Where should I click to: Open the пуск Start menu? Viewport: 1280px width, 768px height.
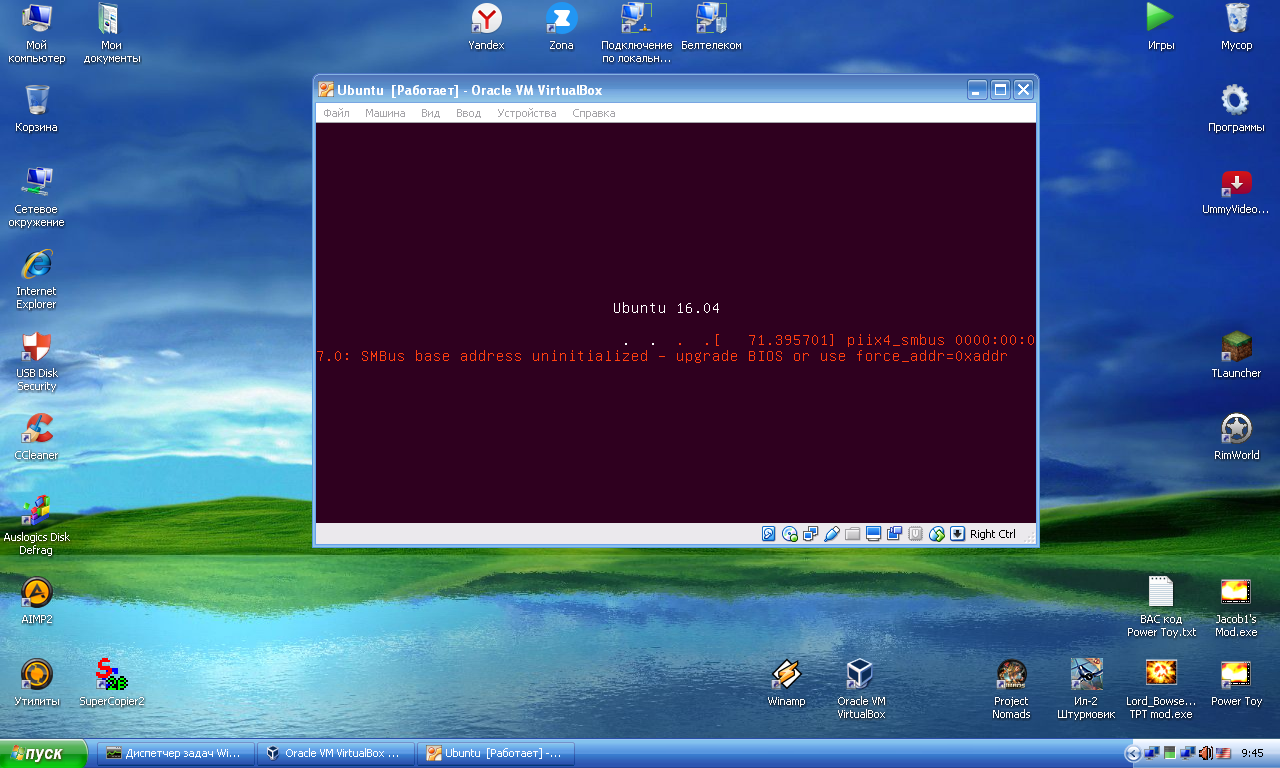click(44, 753)
